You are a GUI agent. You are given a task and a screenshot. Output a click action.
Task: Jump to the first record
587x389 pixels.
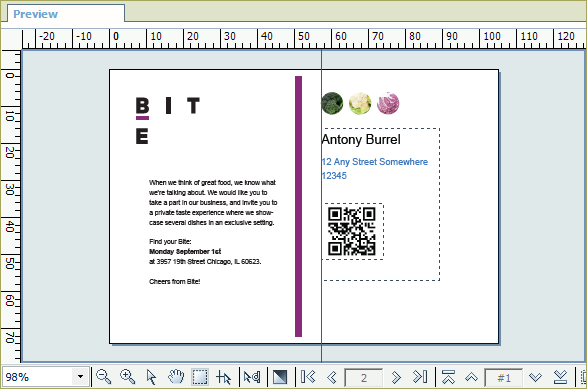click(x=448, y=377)
